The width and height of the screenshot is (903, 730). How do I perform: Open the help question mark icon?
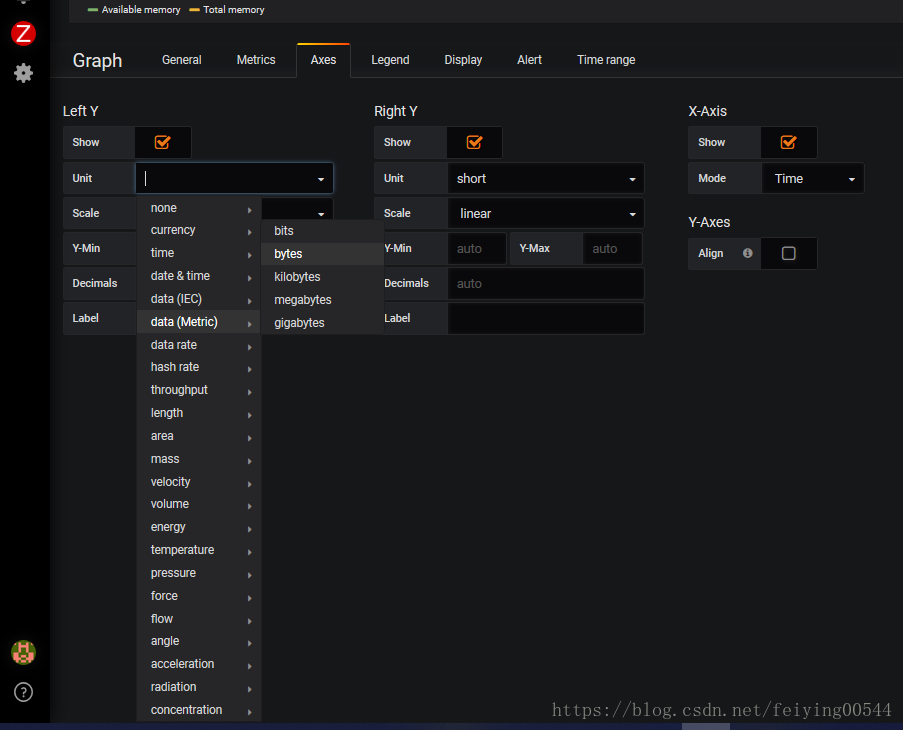pos(24,692)
